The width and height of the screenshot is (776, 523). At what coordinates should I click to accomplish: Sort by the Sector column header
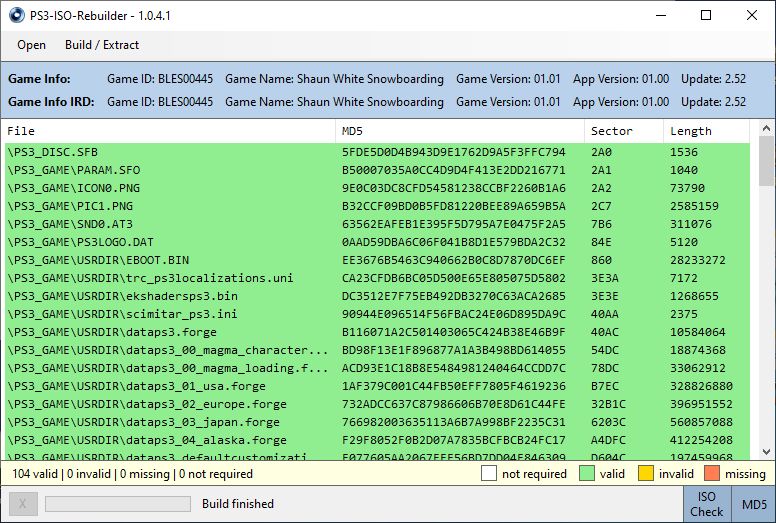624,131
